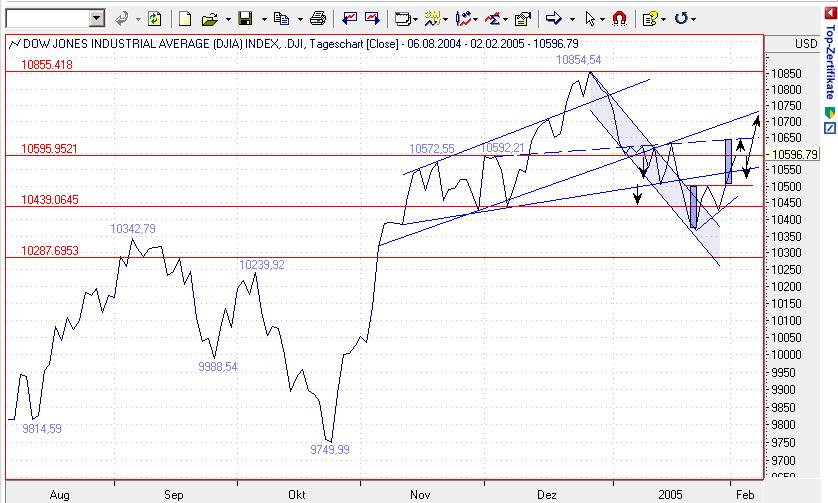838x503 pixels.
Task: Click the 10439.0645 horizontal line label
Action: click(50, 200)
